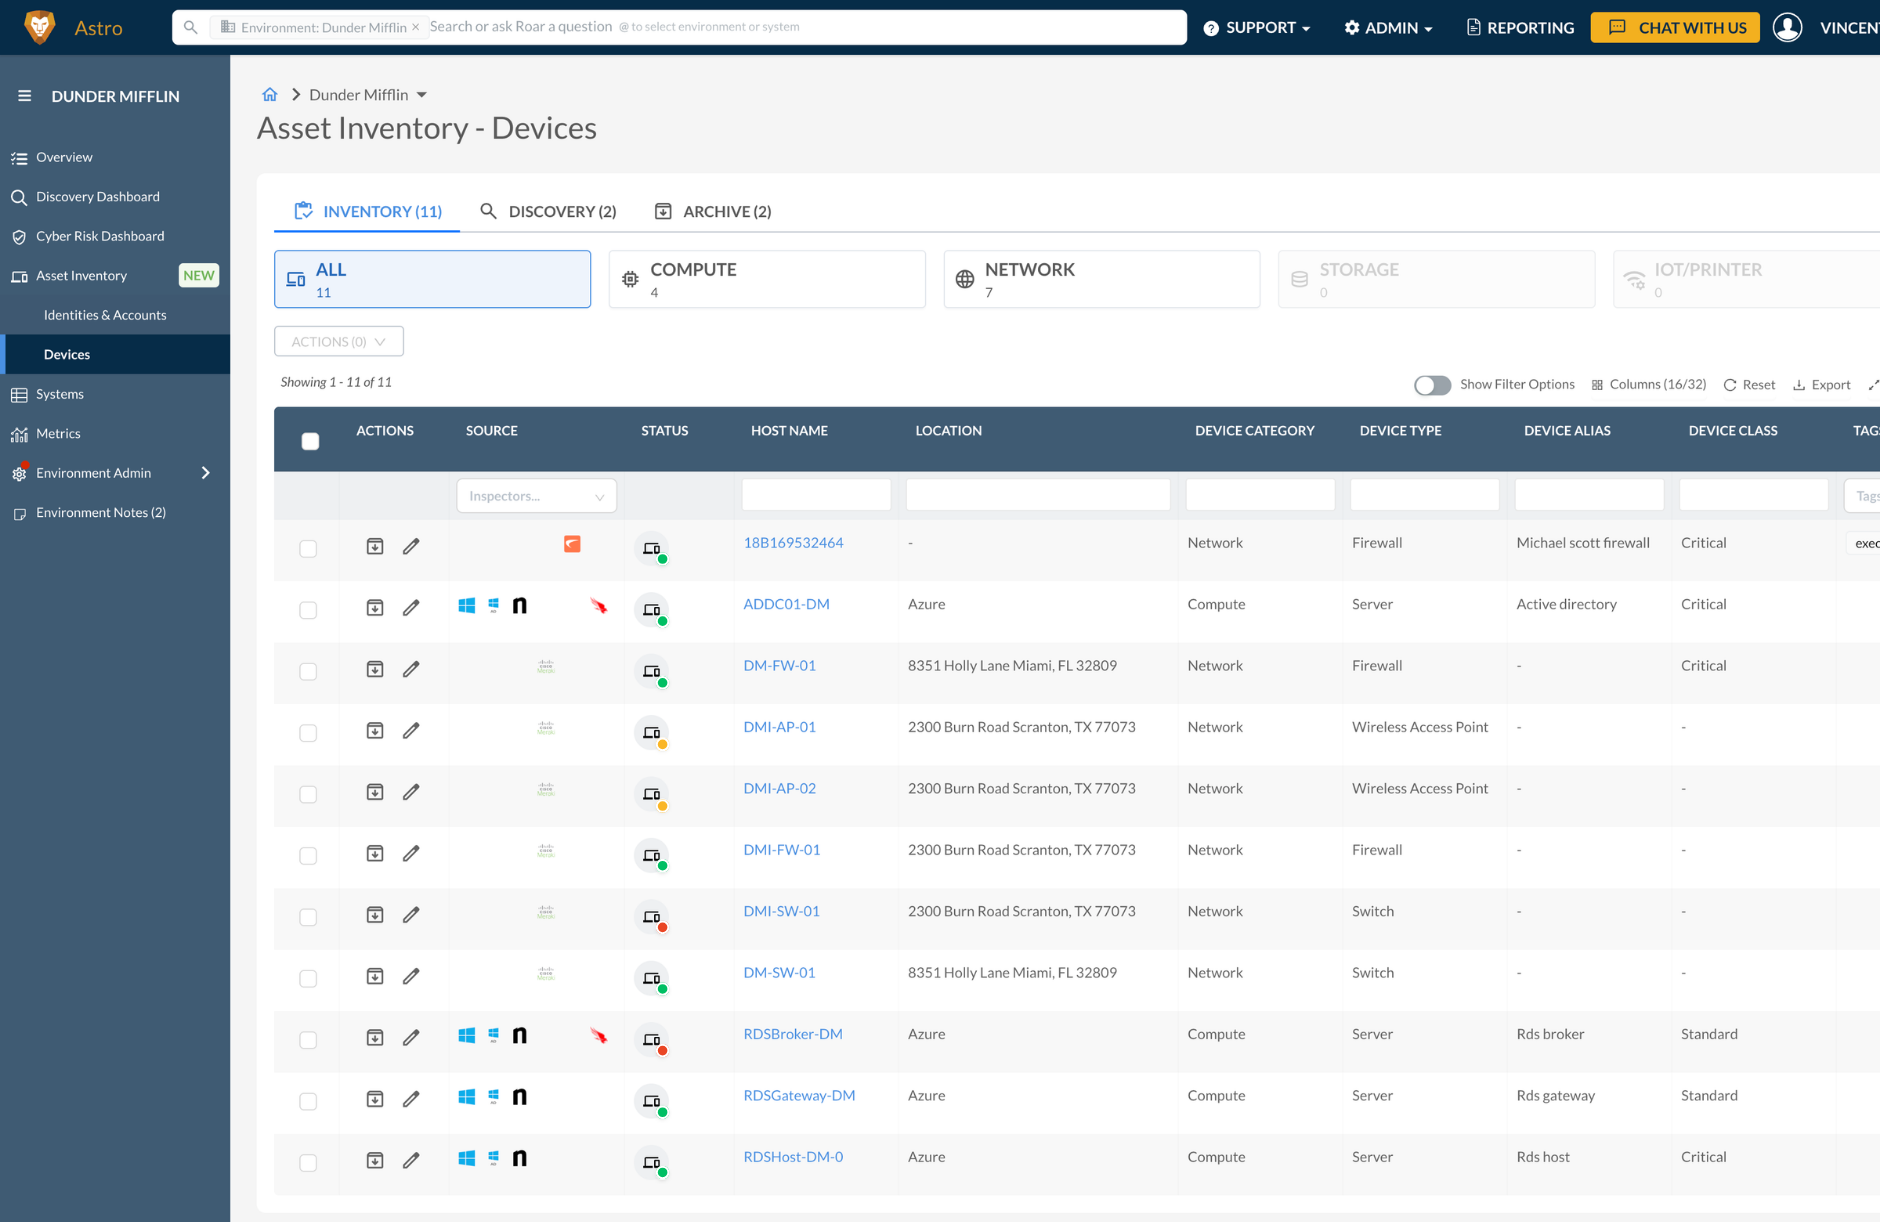Switch to the DISCOVERY (2) tab
Viewport: 1880px width, 1222px height.
pyautogui.click(x=548, y=211)
